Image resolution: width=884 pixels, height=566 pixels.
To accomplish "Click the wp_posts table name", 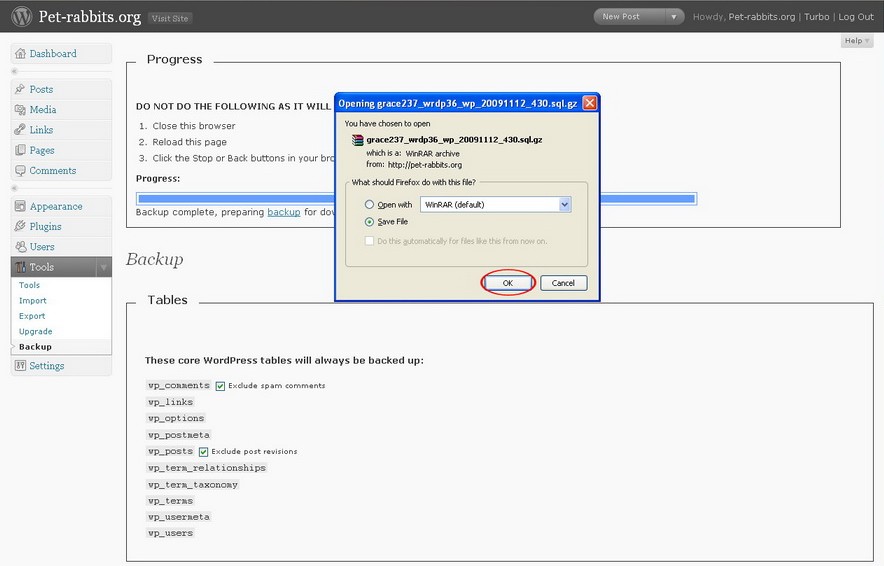I will pyautogui.click(x=170, y=452).
